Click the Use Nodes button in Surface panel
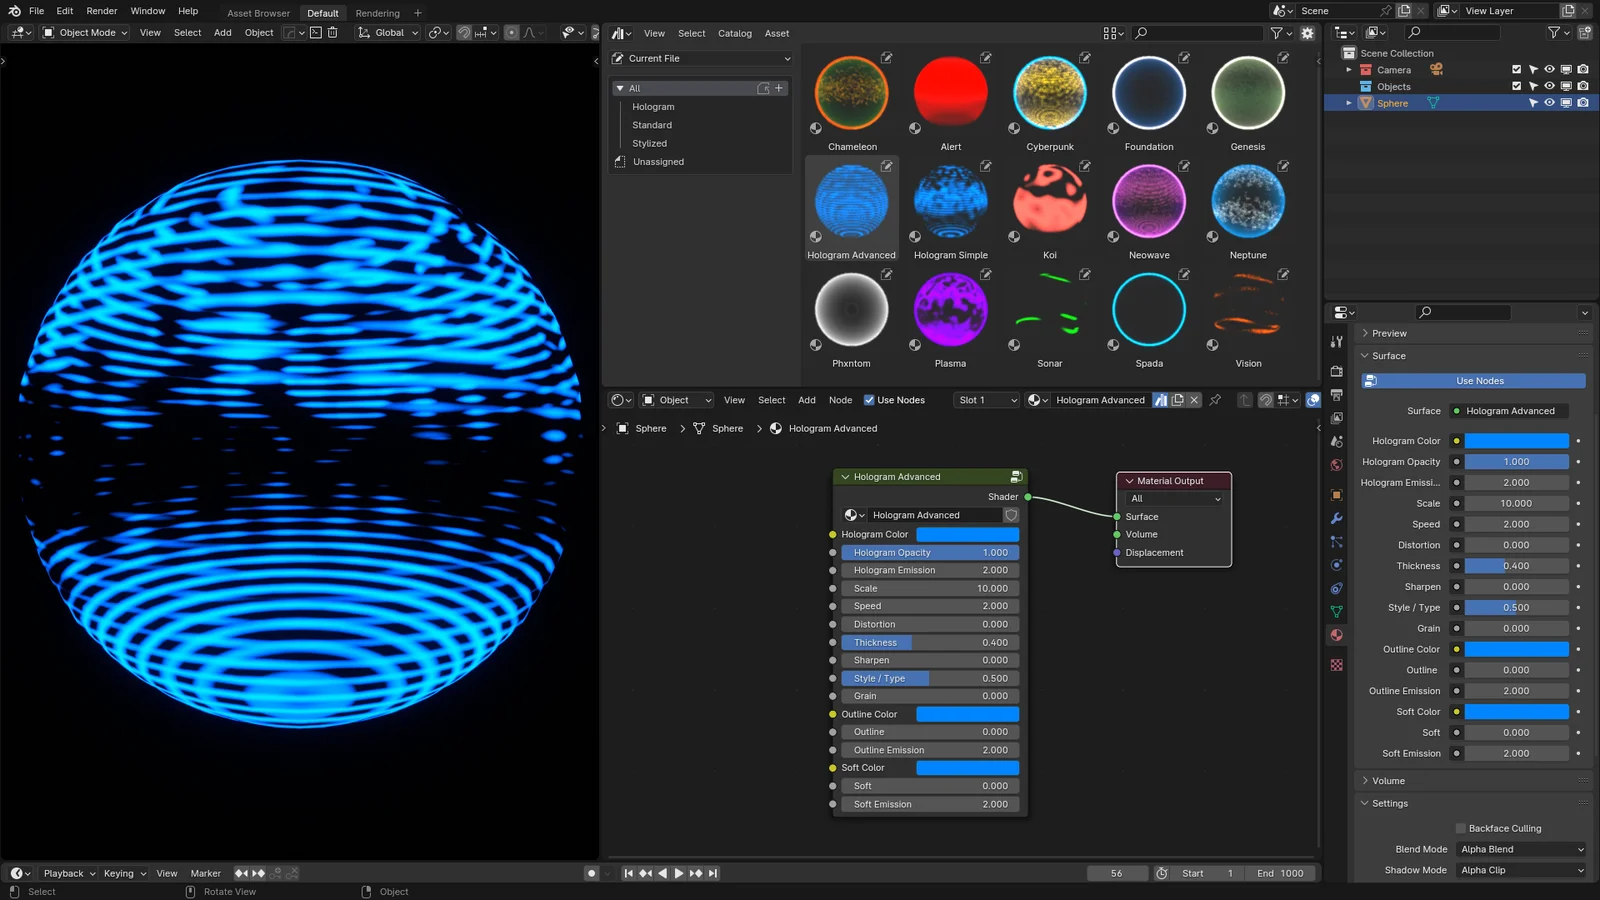This screenshot has height=900, width=1600. point(1478,380)
